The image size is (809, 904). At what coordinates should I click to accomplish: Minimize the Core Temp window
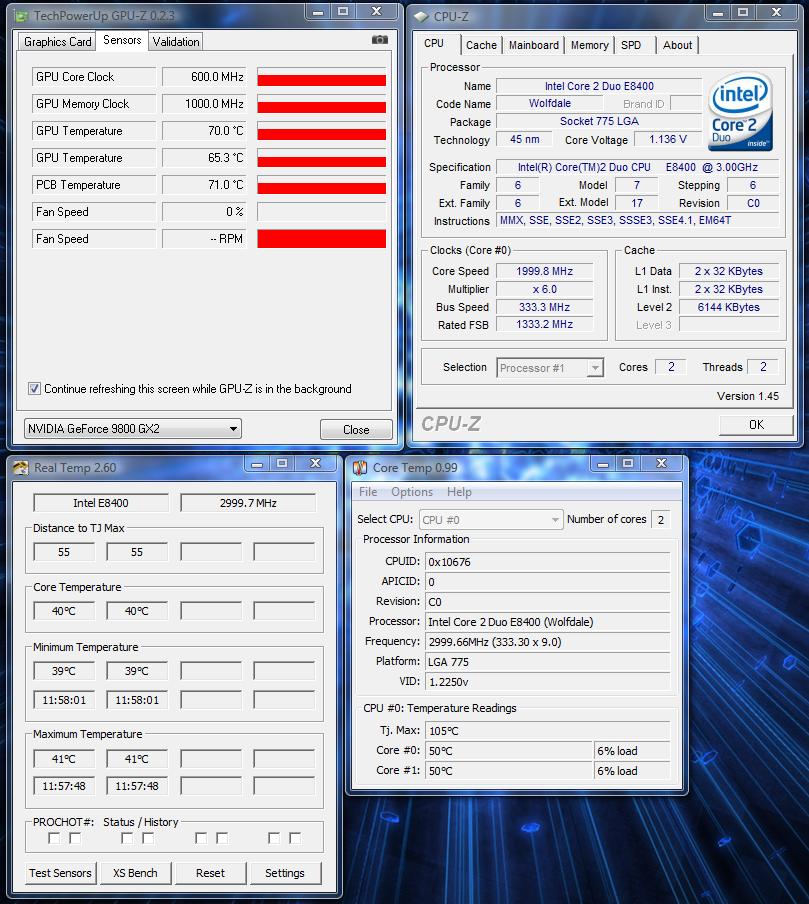[603, 464]
